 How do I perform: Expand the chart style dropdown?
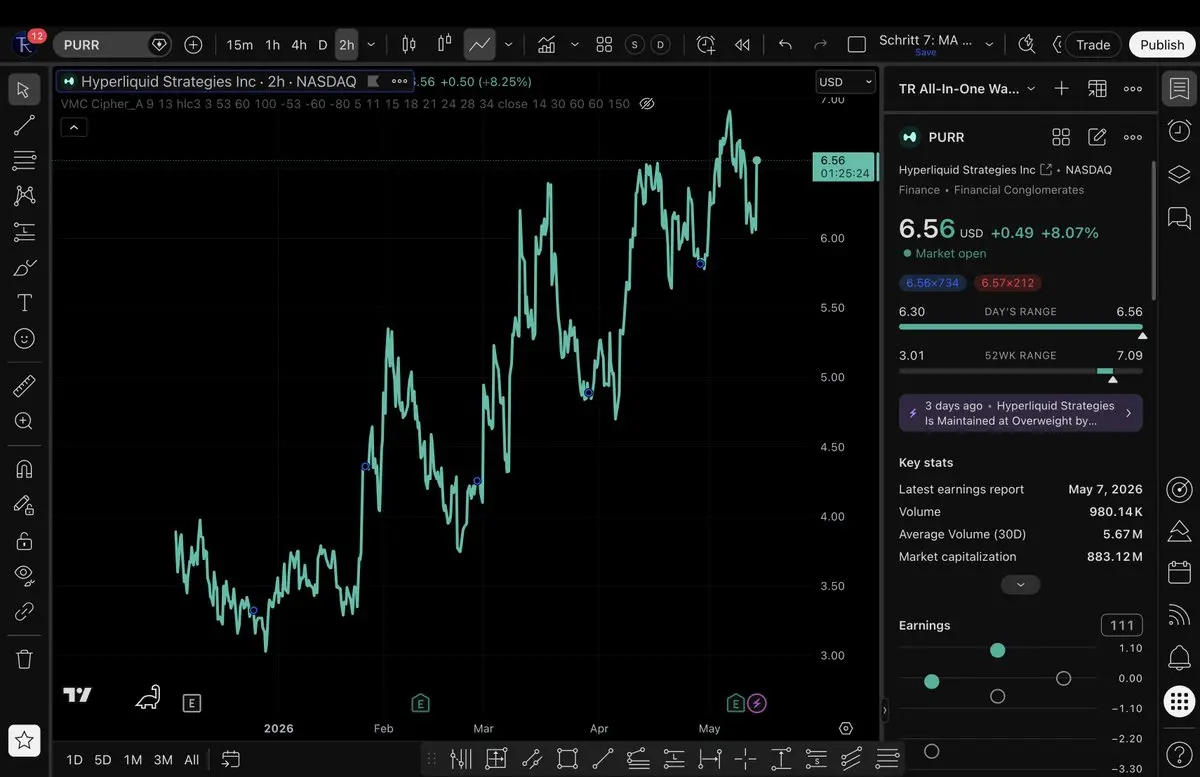tap(508, 45)
